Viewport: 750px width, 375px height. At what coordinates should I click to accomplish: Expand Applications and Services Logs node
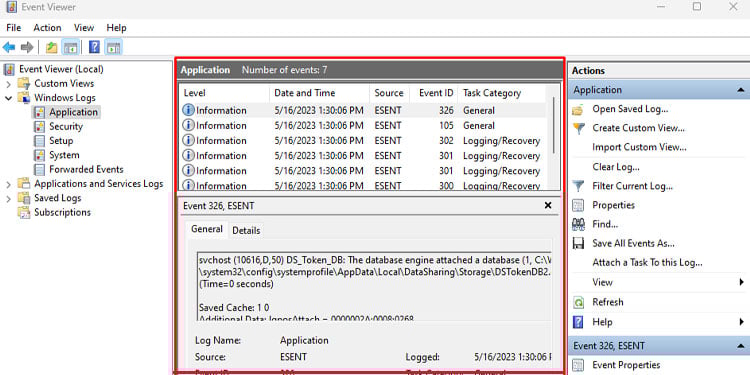coord(9,184)
